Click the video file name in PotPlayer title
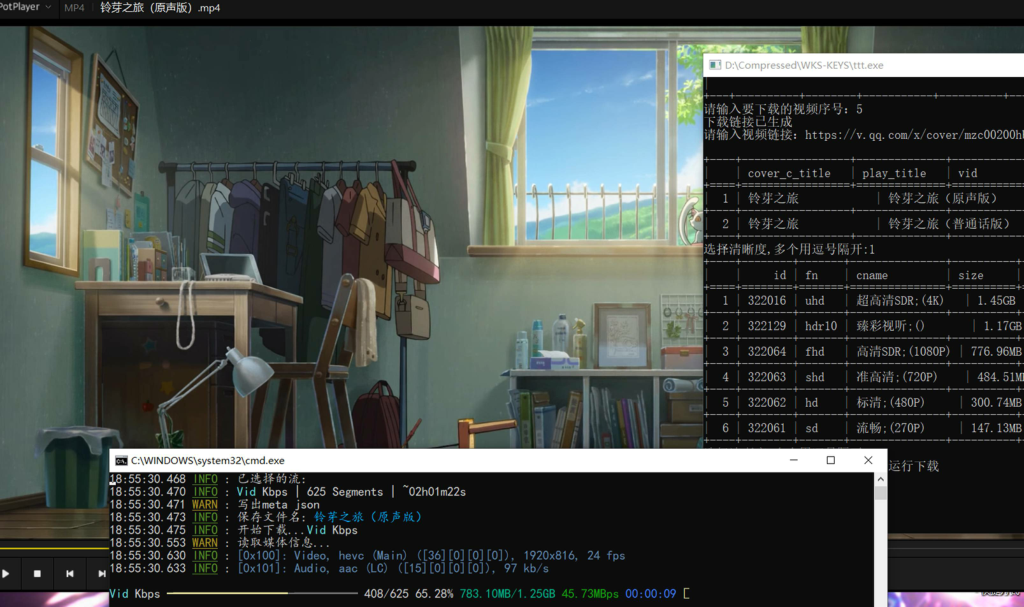Image resolution: width=1024 pixels, height=607 pixels. point(160,8)
